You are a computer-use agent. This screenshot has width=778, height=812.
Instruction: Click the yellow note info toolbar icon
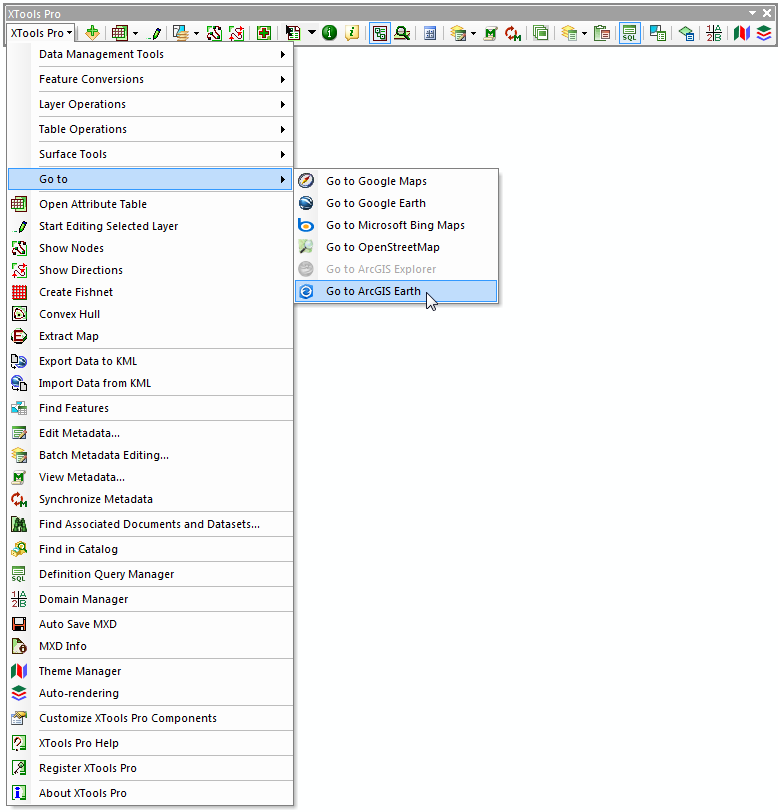[x=352, y=33]
